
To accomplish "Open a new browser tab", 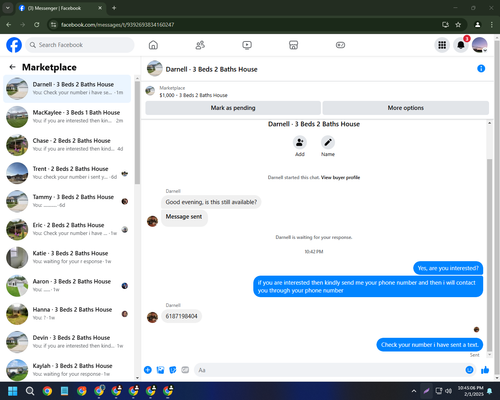I will pyautogui.click(x=114, y=8).
